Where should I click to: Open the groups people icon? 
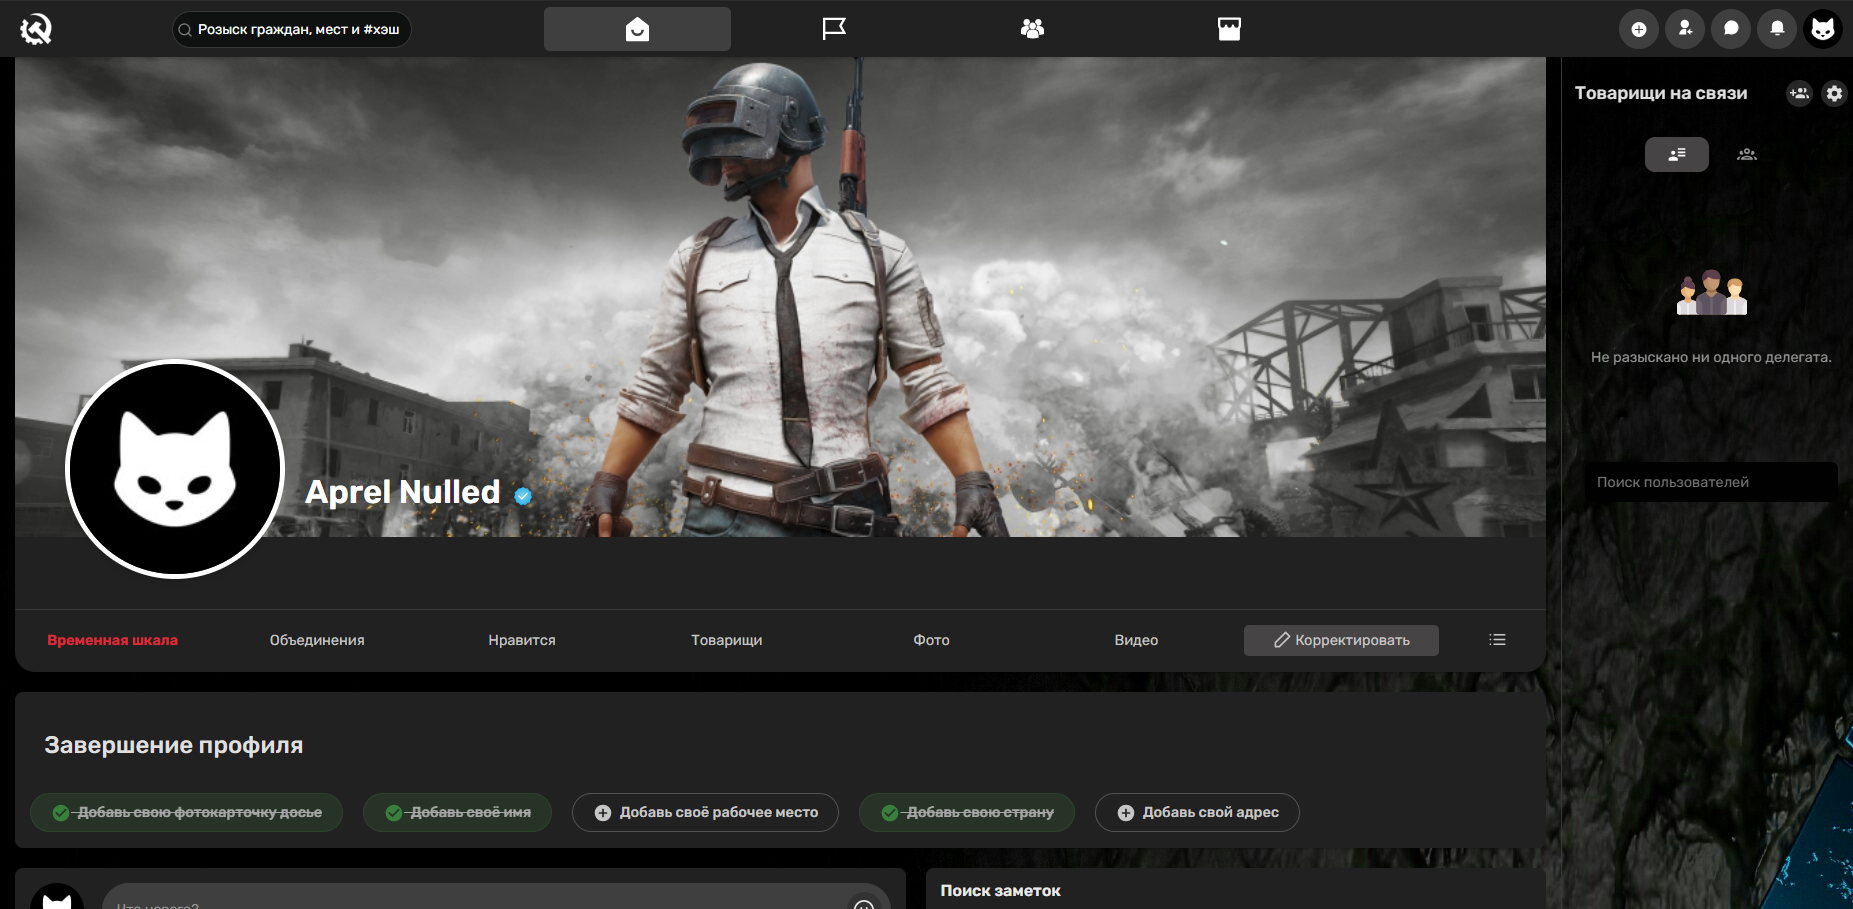(x=1032, y=29)
